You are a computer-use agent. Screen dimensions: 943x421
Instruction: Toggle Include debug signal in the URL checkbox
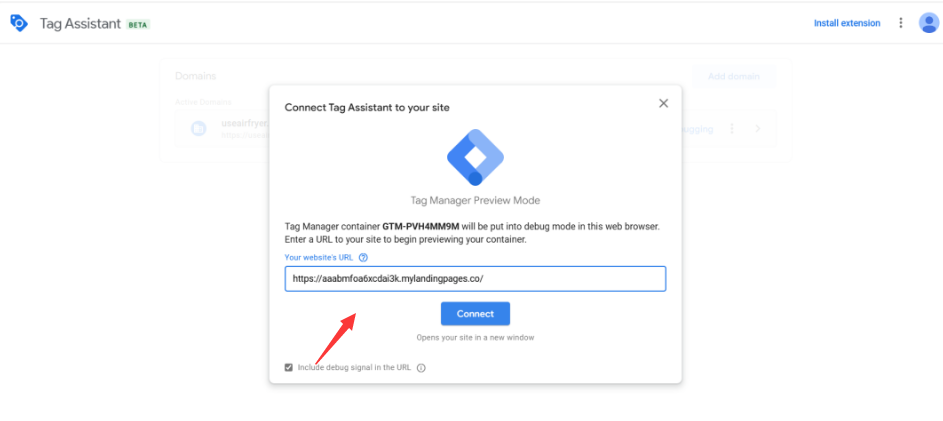[289, 368]
